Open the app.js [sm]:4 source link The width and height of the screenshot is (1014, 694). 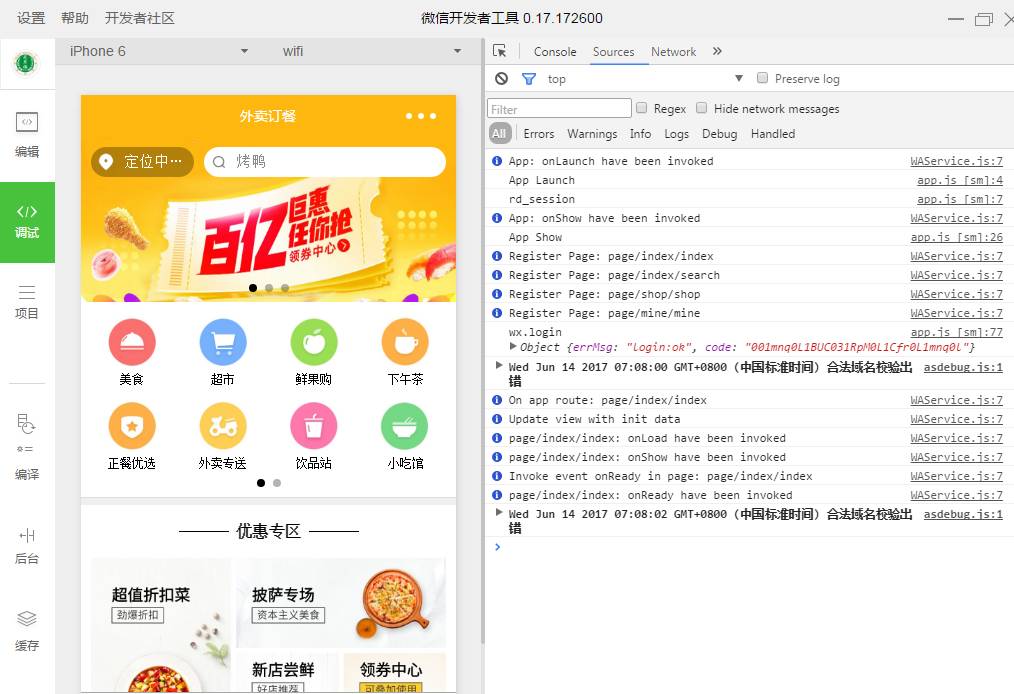(960, 180)
